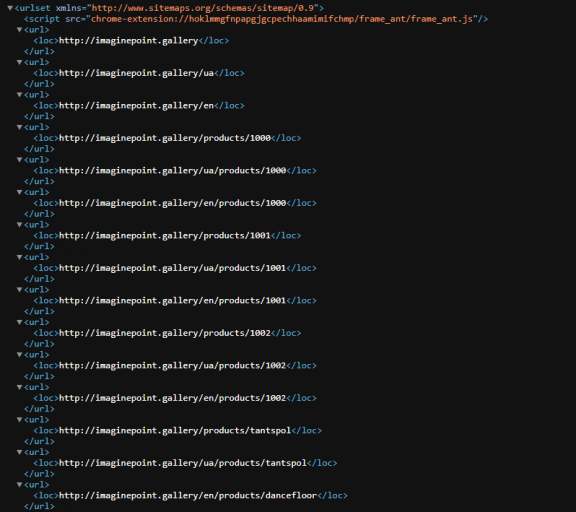Click loc text imaginepoint.gallery/ua/products/1001
The height and width of the screenshot is (512, 576).
173,268
